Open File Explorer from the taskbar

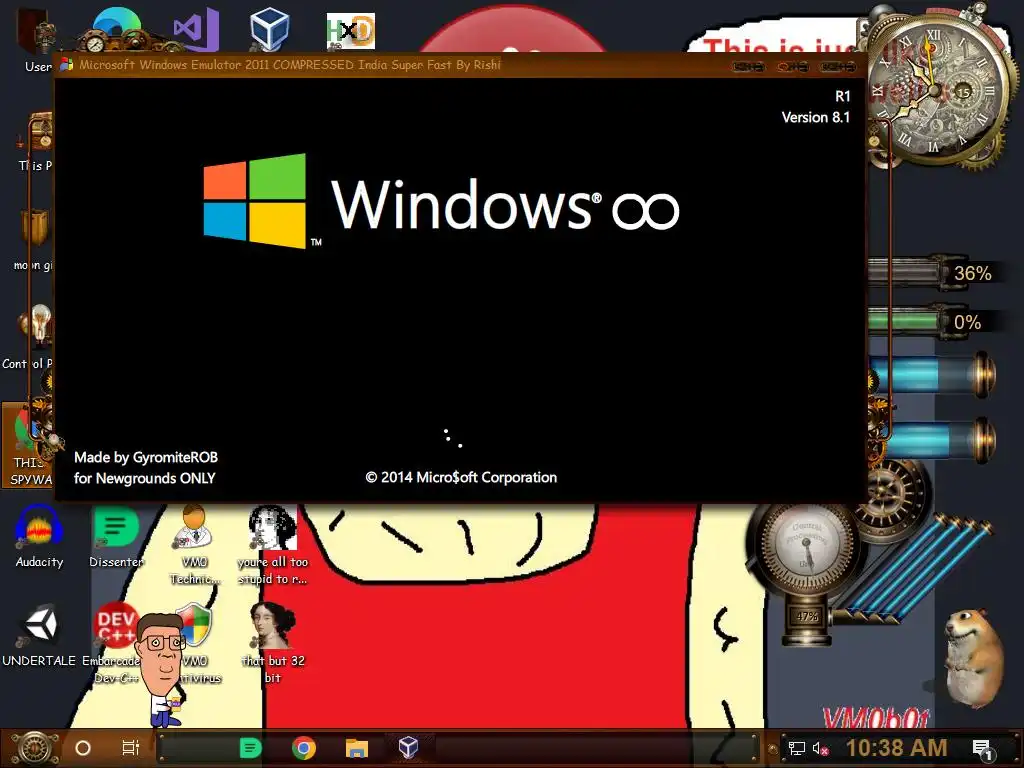[357, 748]
